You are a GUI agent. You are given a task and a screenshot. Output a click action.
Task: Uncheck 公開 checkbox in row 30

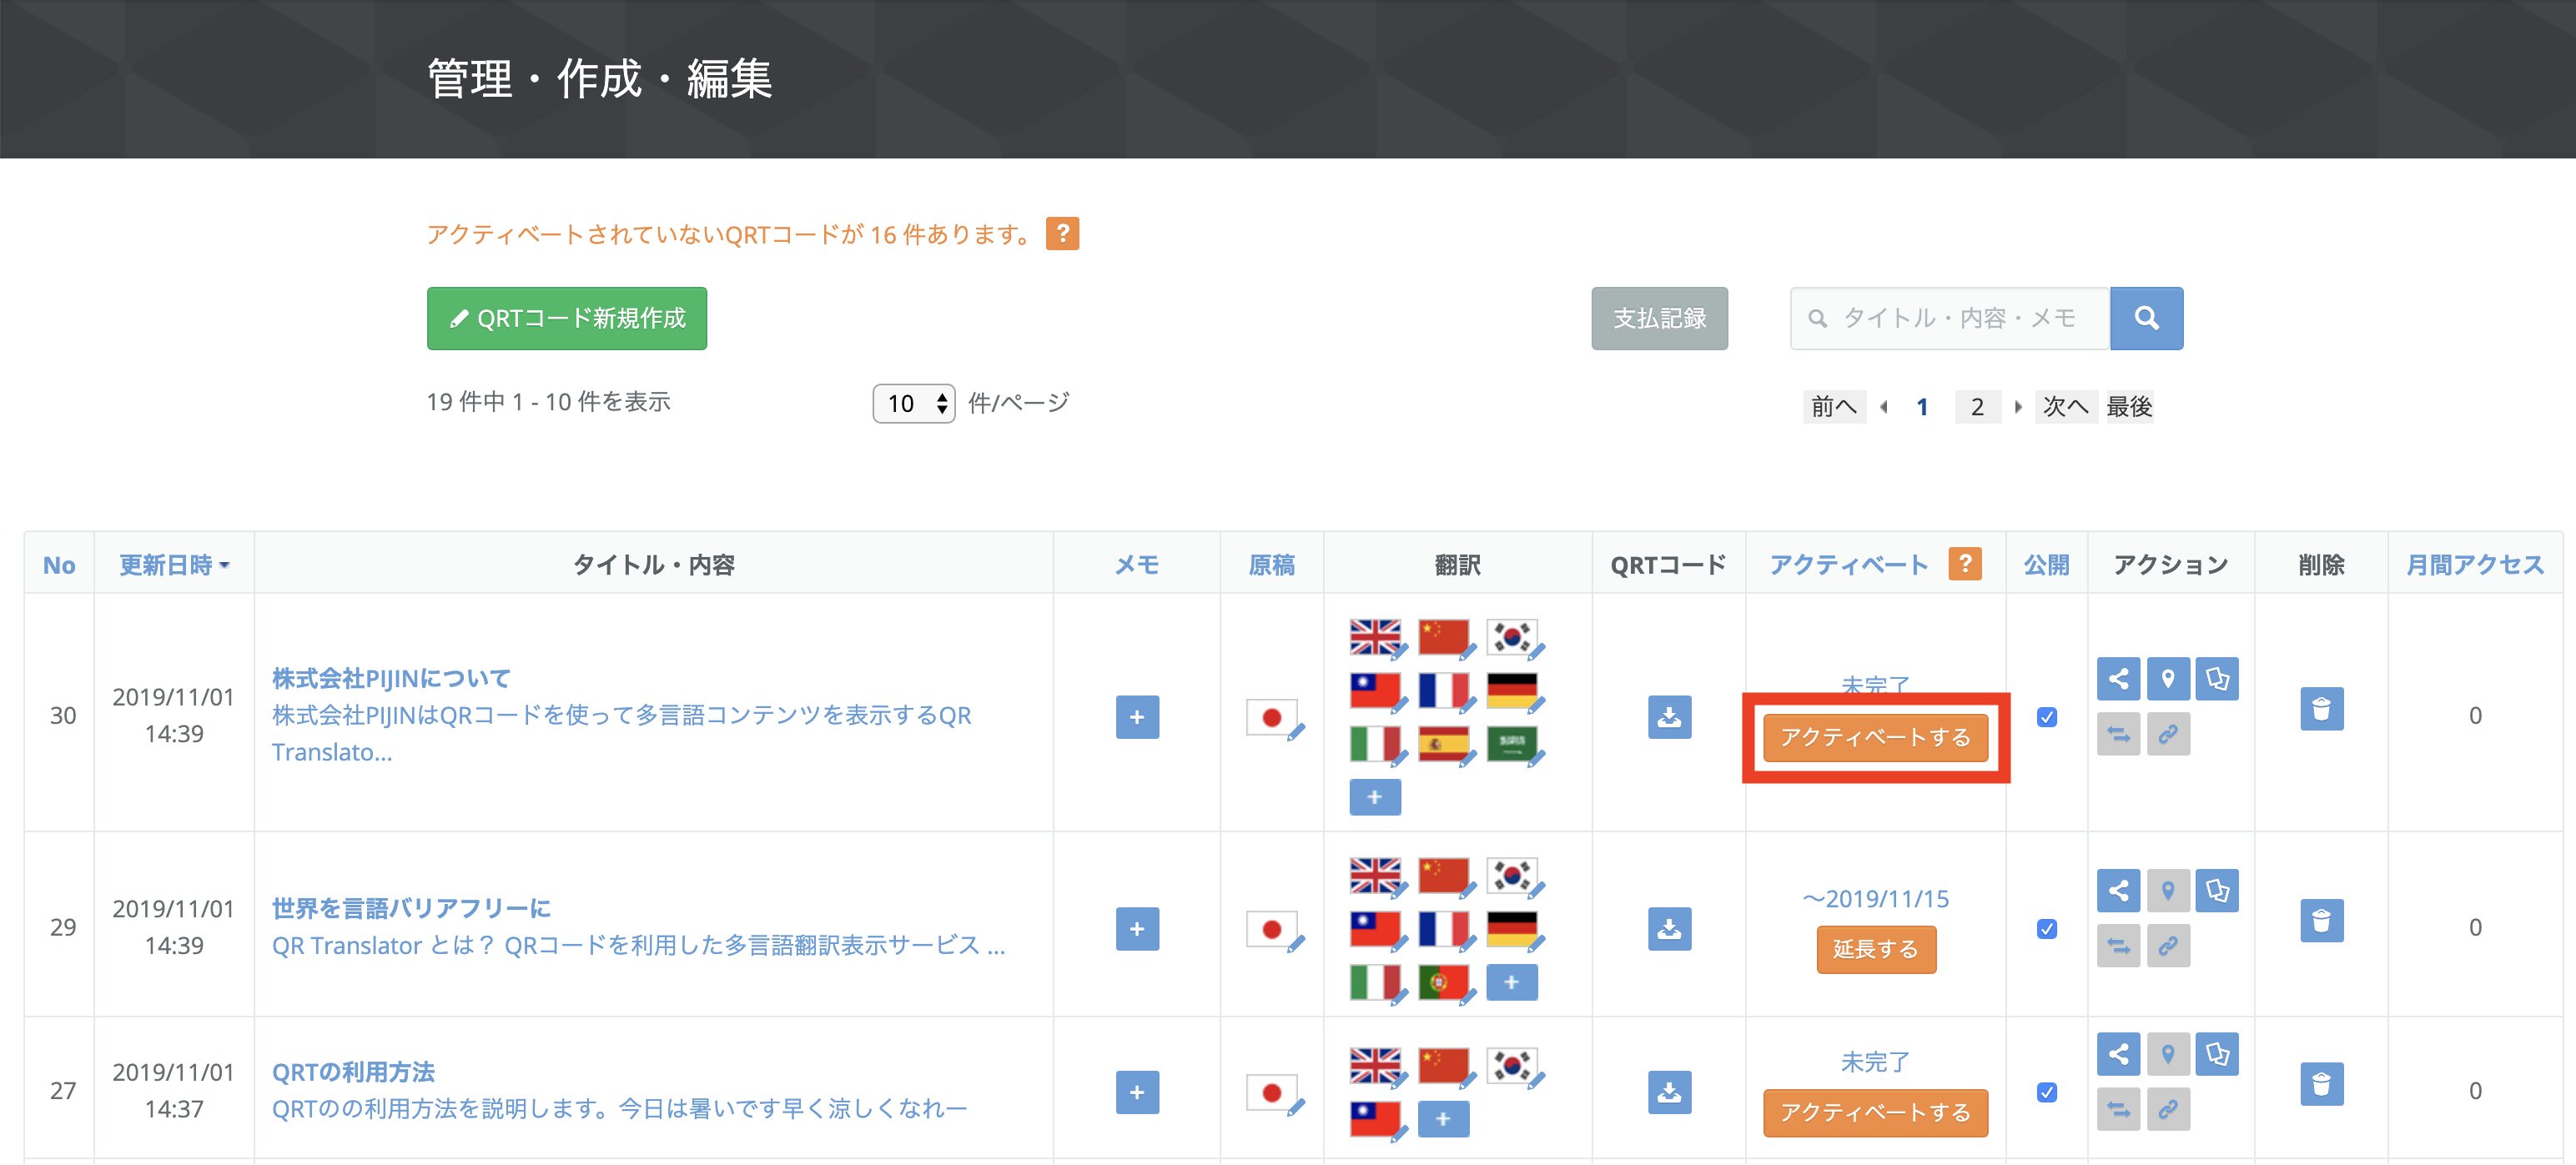click(2047, 717)
